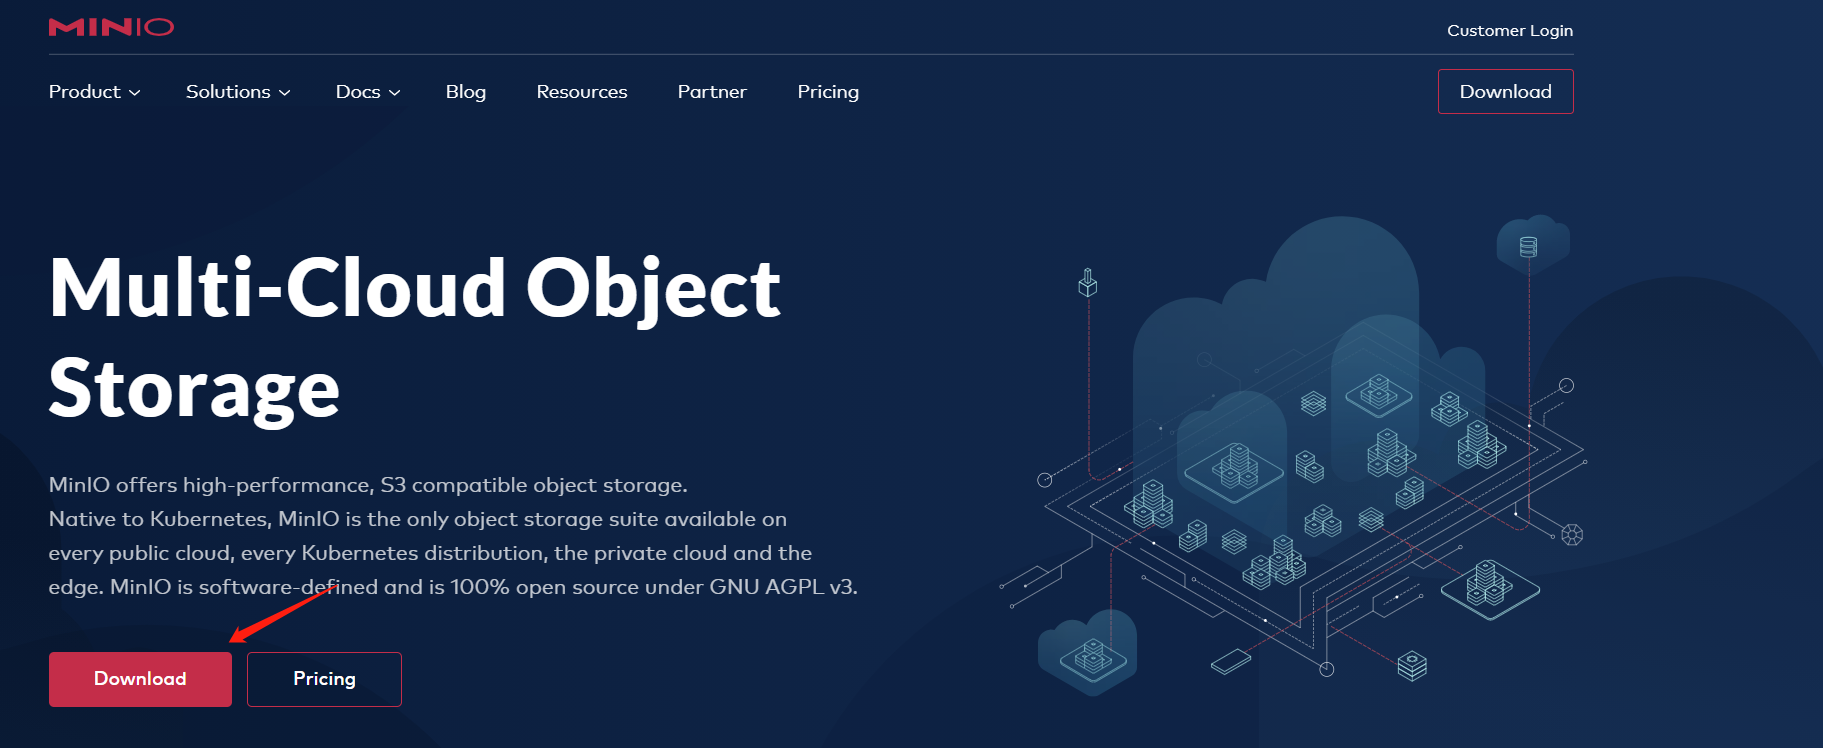
Task: Click the paragraph starting "MinIO offers high-performance"
Action: [453, 536]
